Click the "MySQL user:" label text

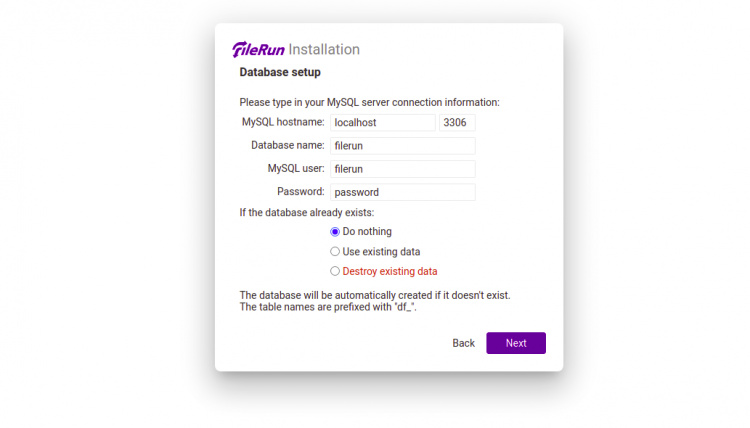tap(295, 169)
